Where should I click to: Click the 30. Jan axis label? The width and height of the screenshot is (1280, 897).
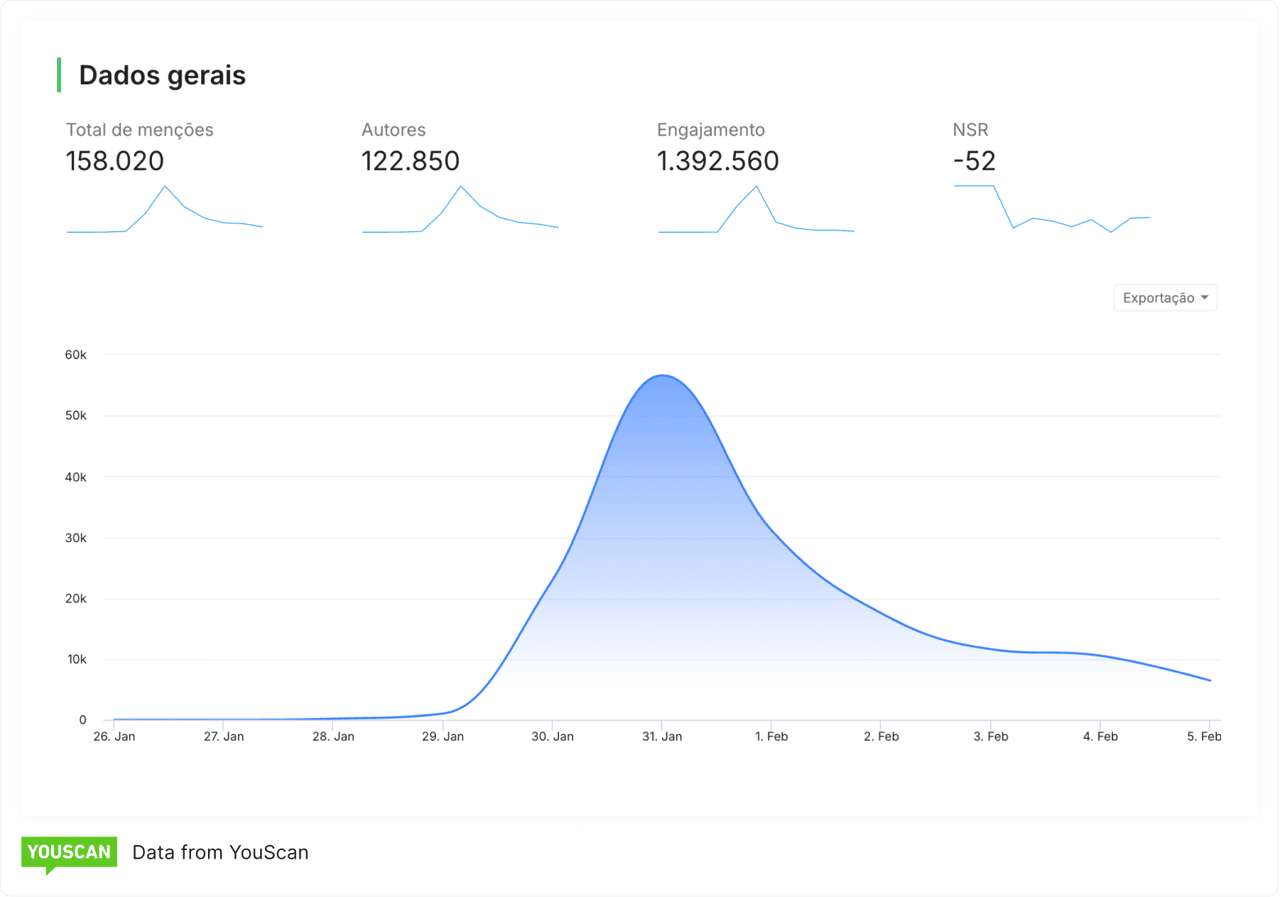tap(552, 737)
